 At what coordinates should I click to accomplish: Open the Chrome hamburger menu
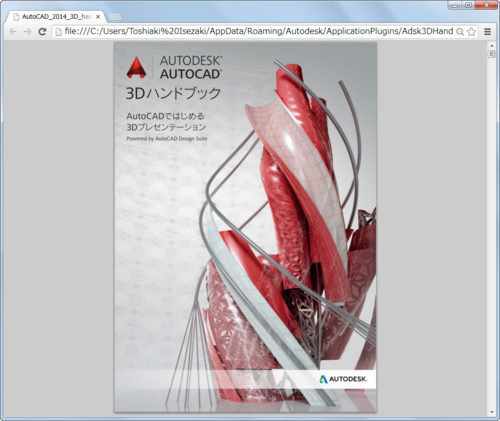coord(487,32)
